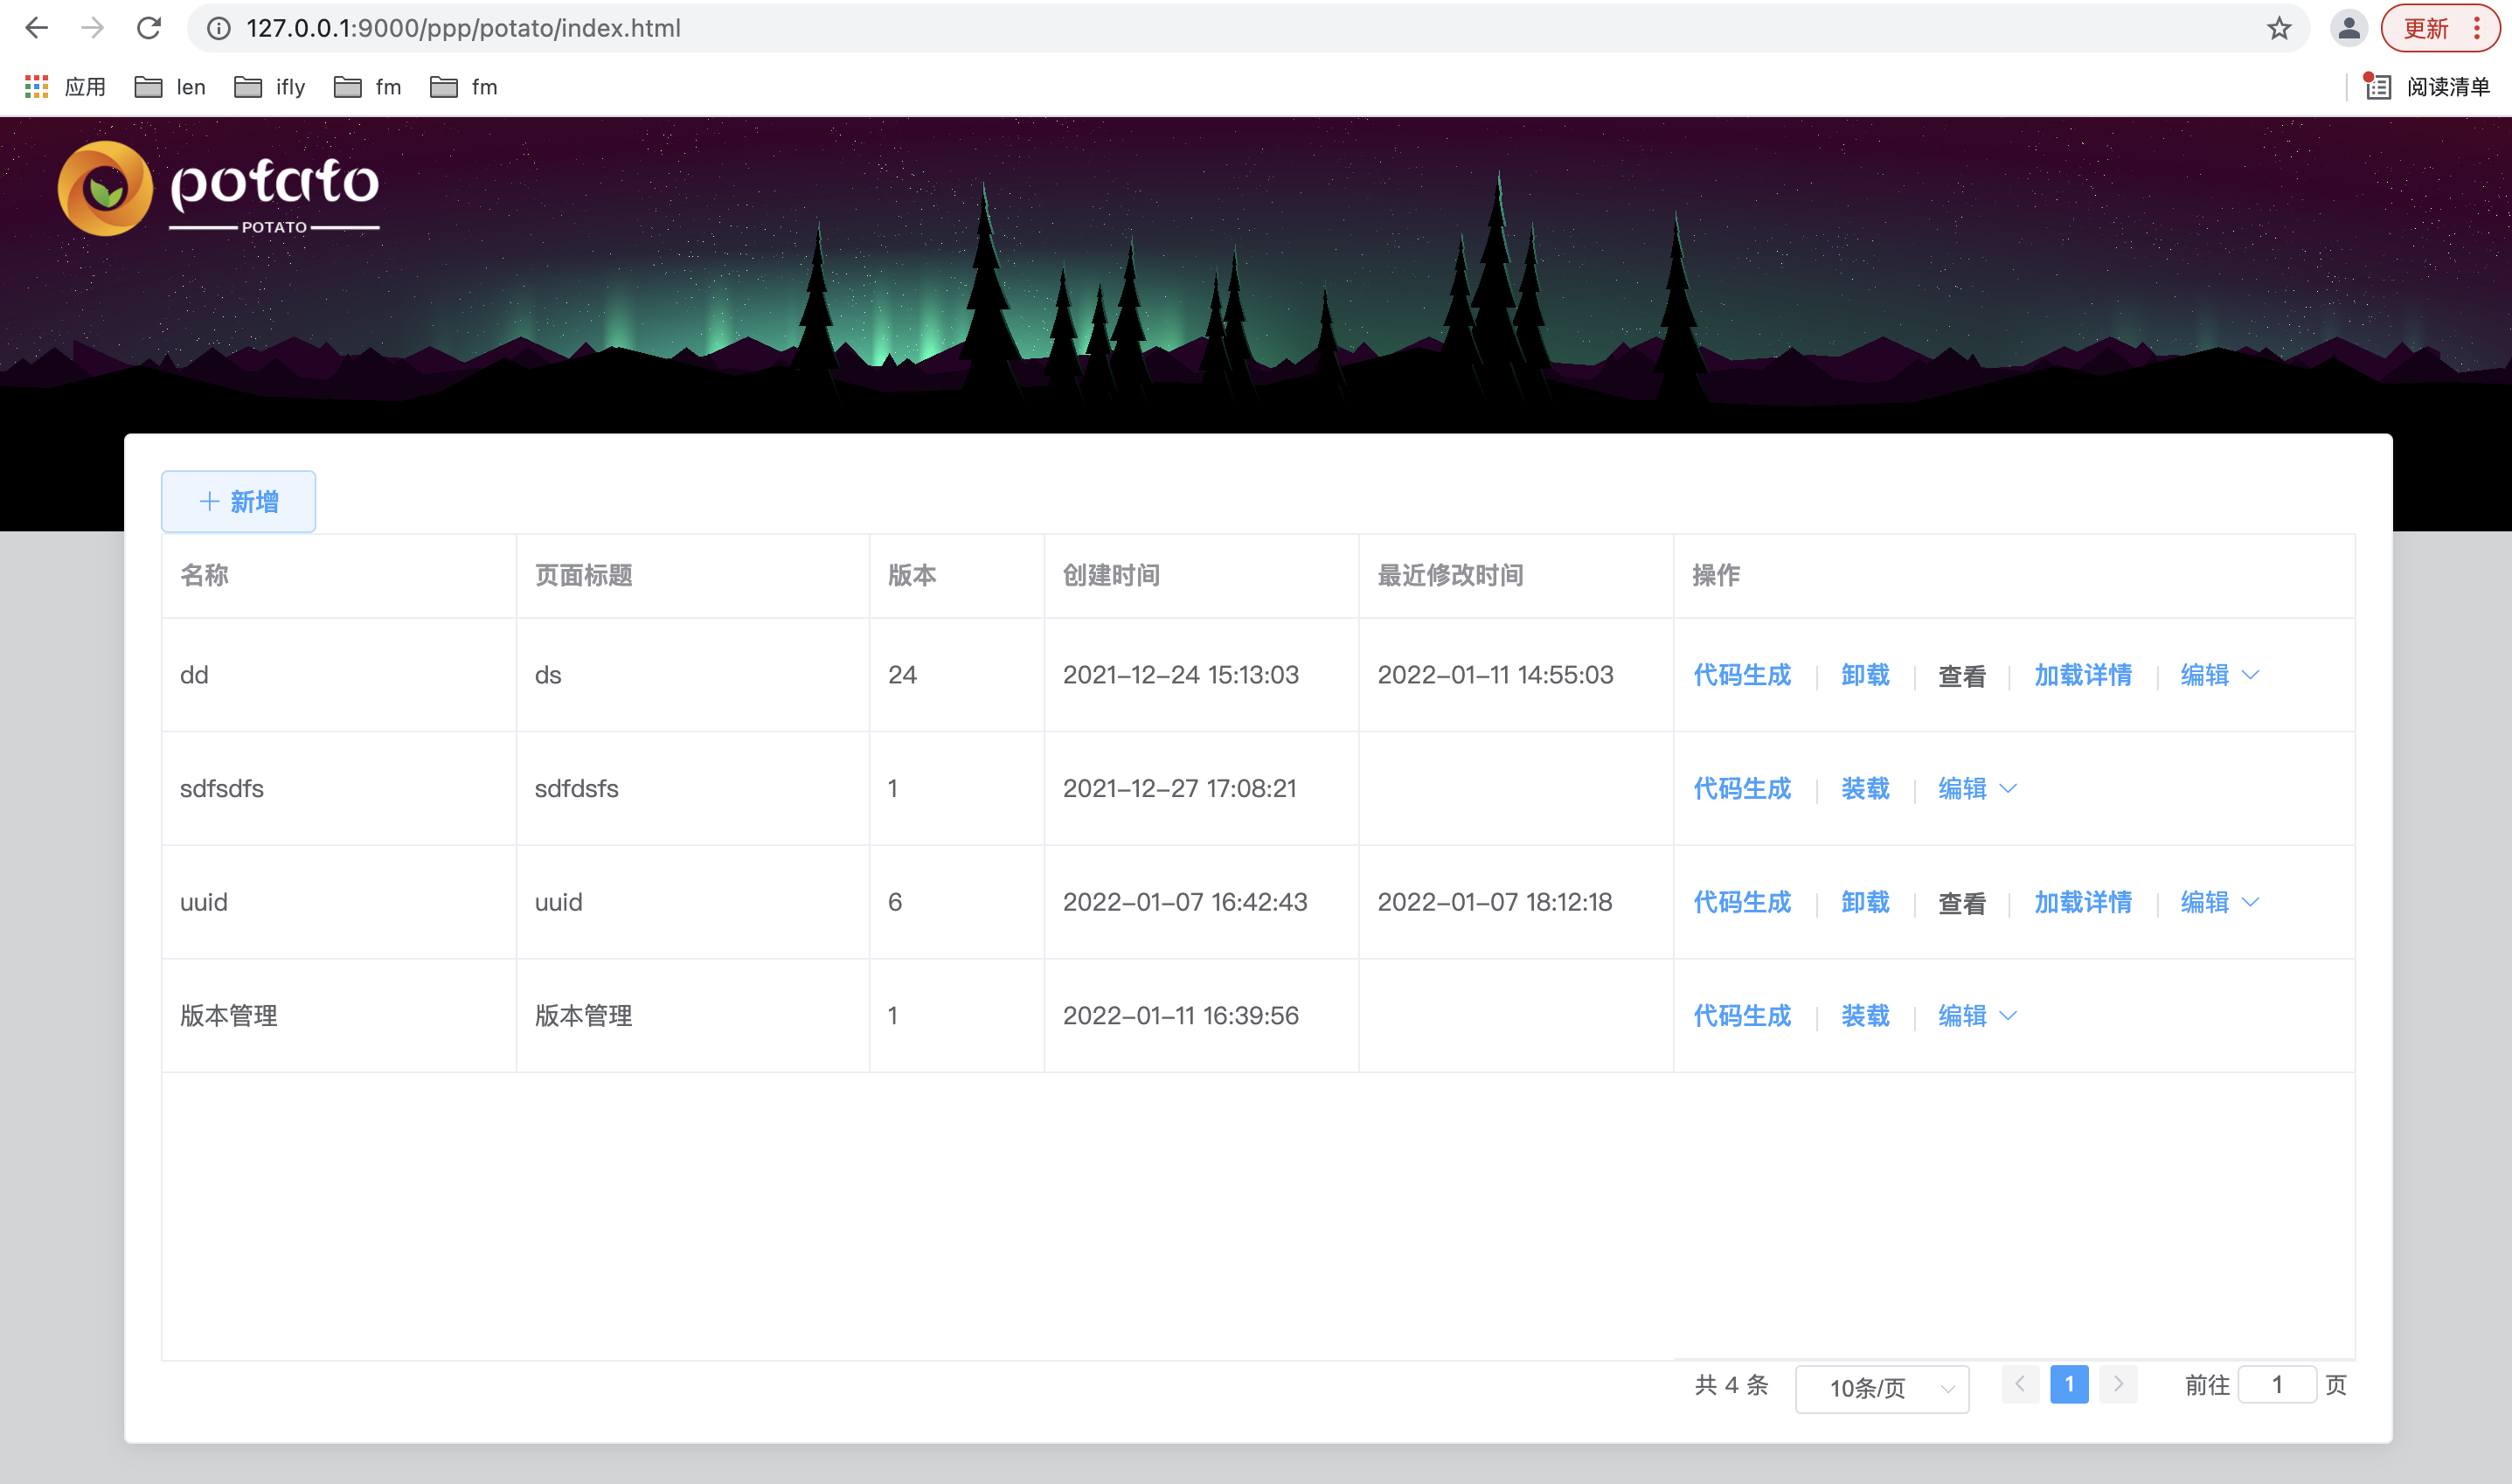The height and width of the screenshot is (1484, 2512).
Task: Click 加载详情 for the uuid row
Action: [2082, 902]
